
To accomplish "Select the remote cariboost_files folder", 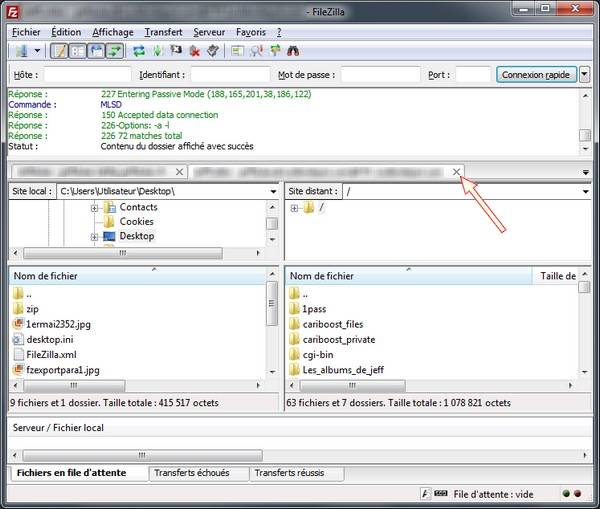I will click(x=333, y=325).
